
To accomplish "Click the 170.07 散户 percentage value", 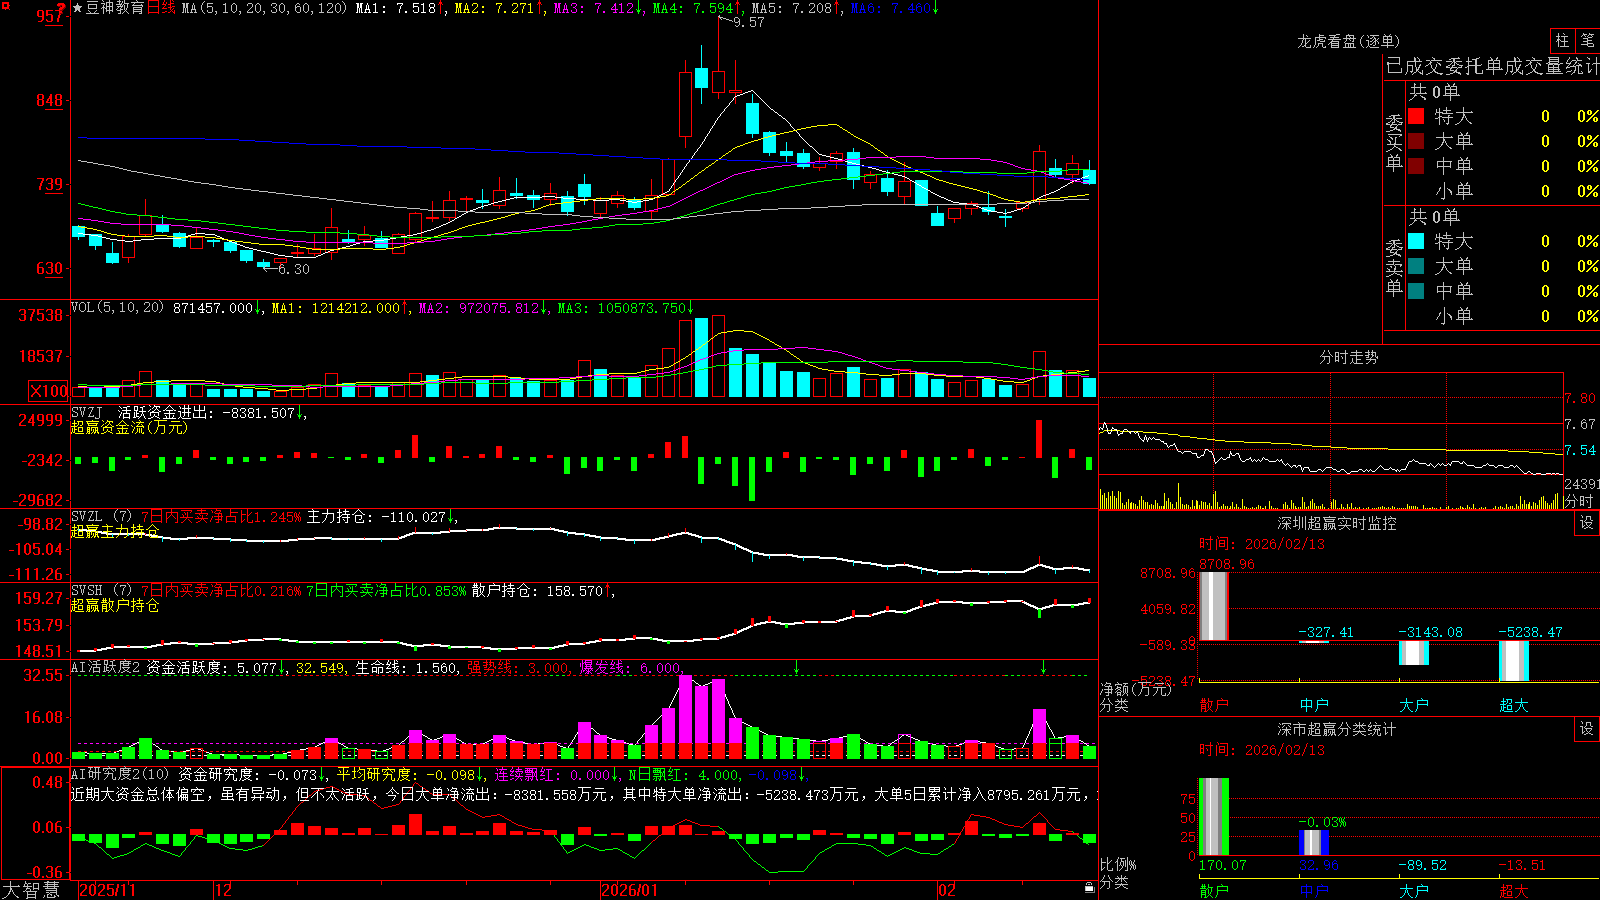I will (1223, 865).
